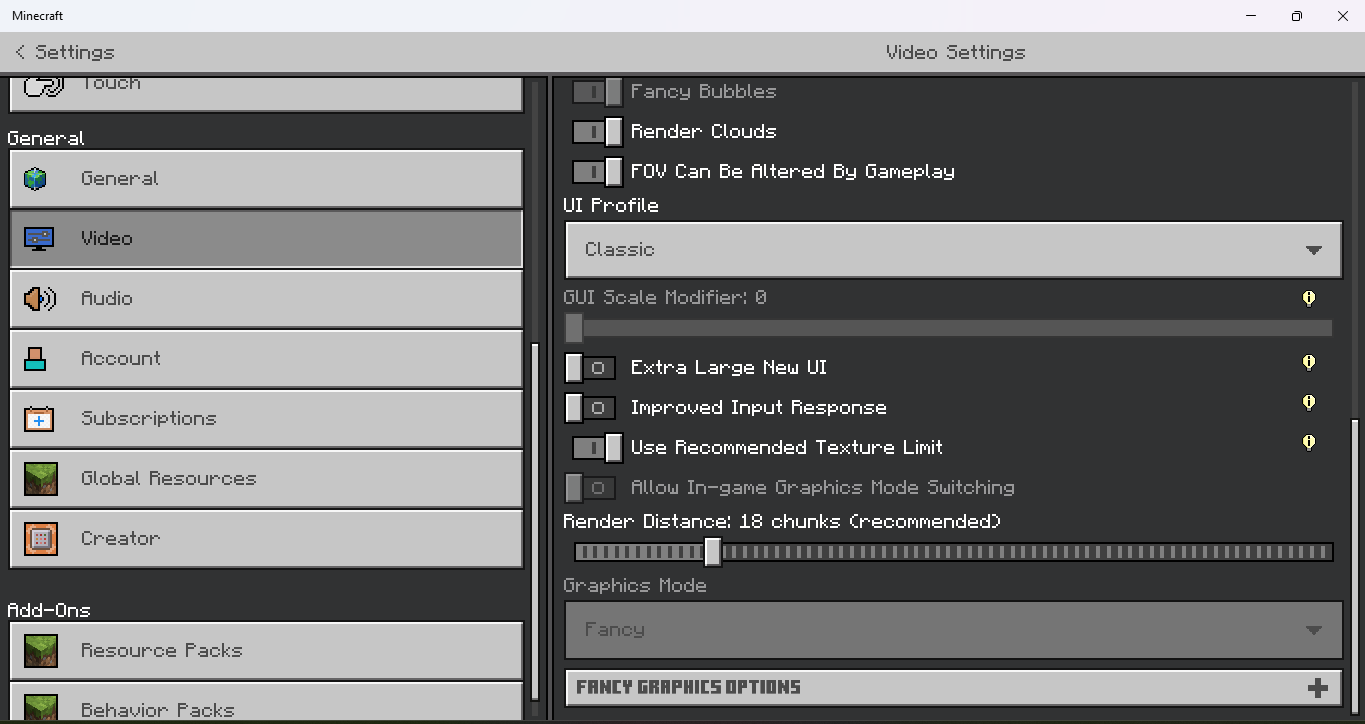This screenshot has height=724, width=1365.
Task: Click the right panel vertical scrollbar
Action: (1356, 560)
